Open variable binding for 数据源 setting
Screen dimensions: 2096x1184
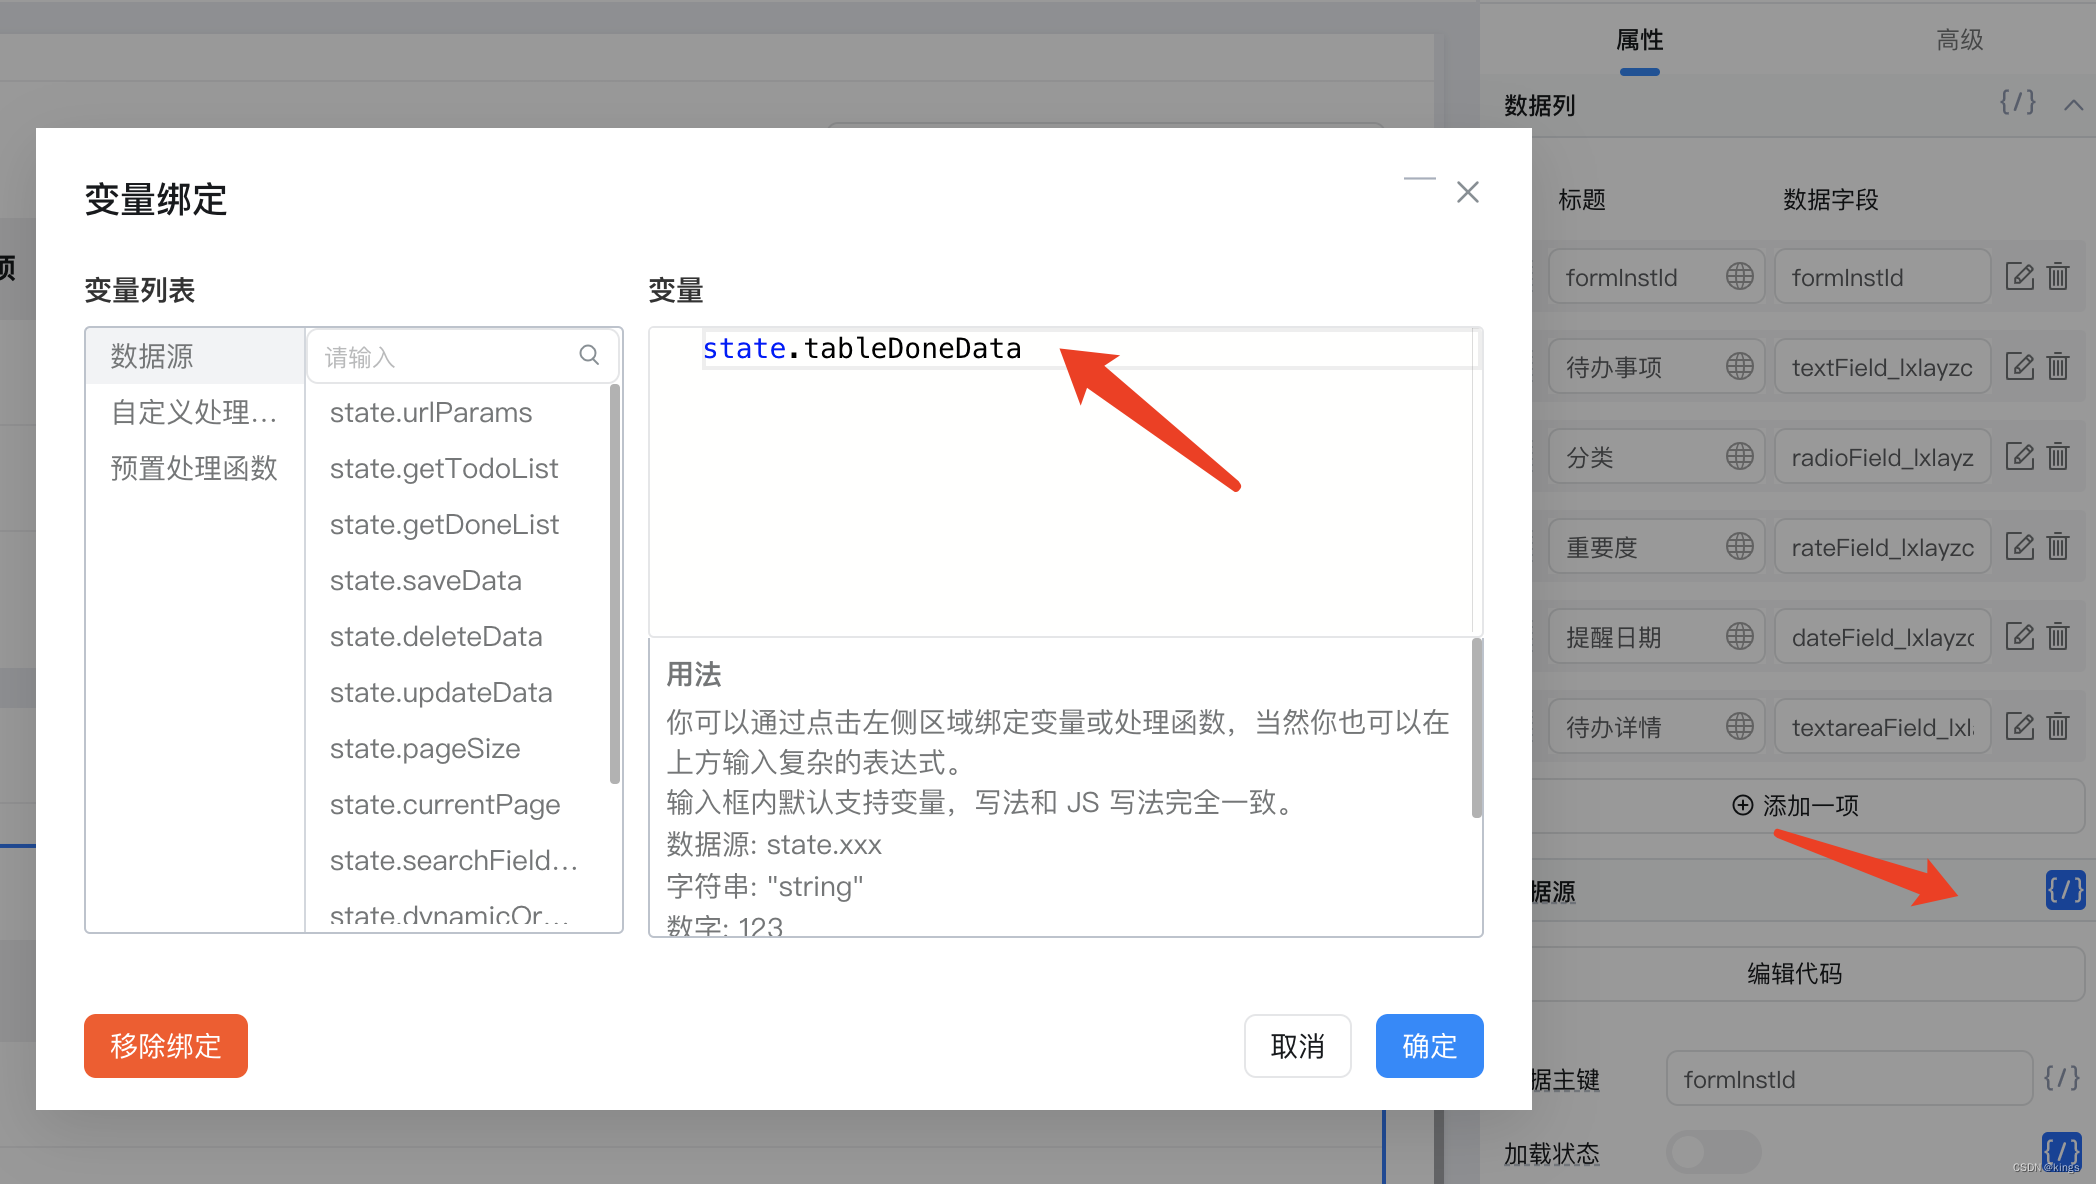point(2064,889)
